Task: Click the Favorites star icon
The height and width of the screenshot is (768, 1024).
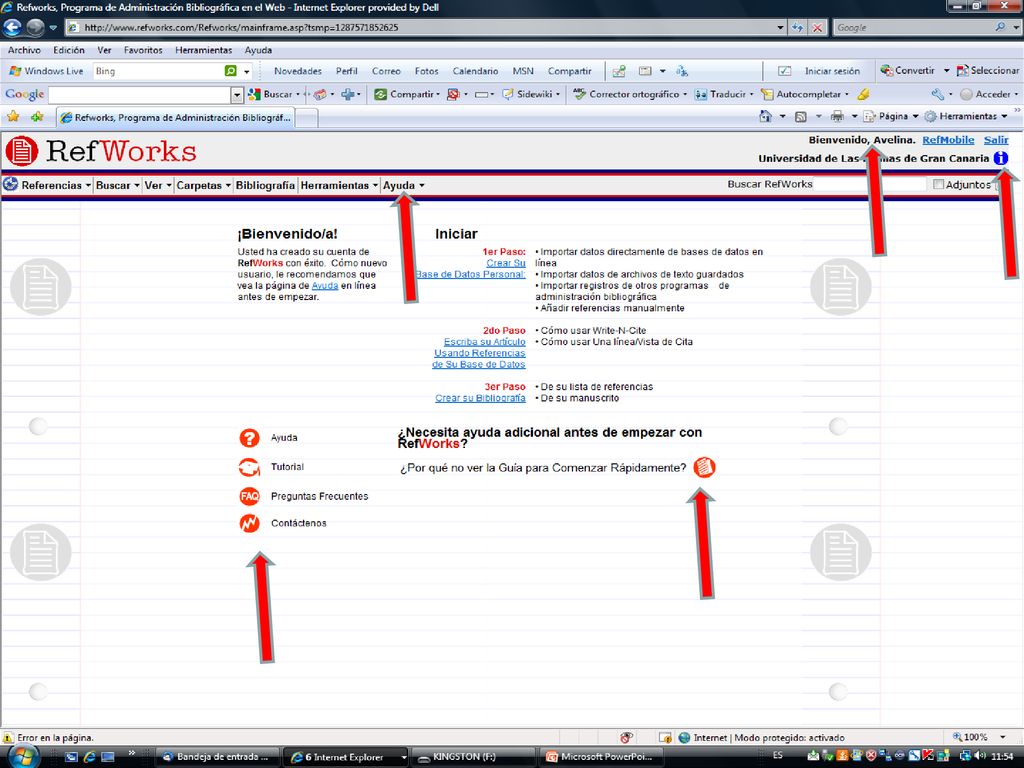Action: click(x=13, y=116)
